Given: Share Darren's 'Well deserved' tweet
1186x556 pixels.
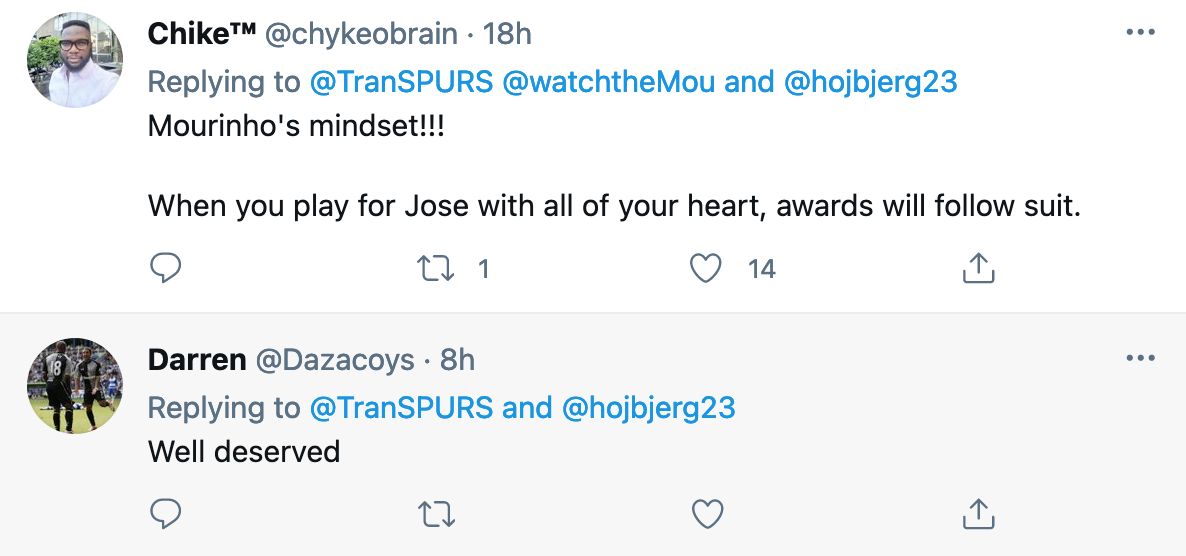Looking at the screenshot, I should pos(978,514).
